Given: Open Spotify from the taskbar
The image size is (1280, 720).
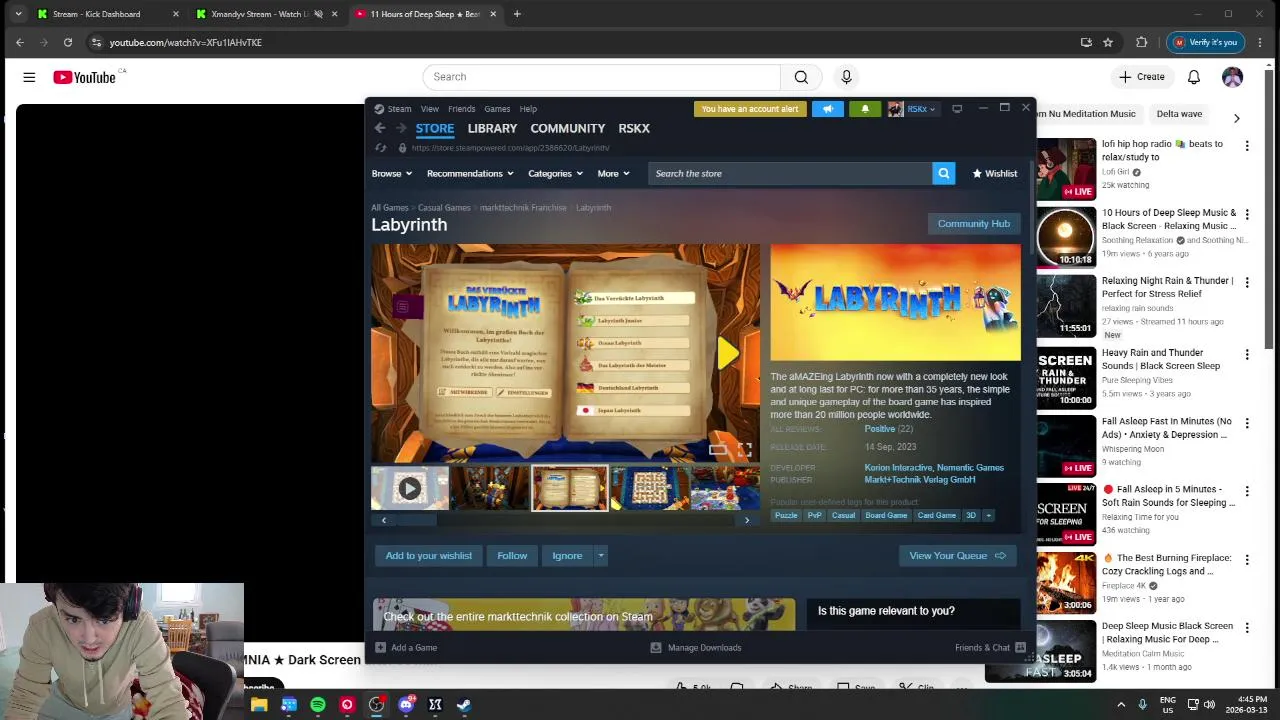Looking at the screenshot, I should tap(318, 705).
